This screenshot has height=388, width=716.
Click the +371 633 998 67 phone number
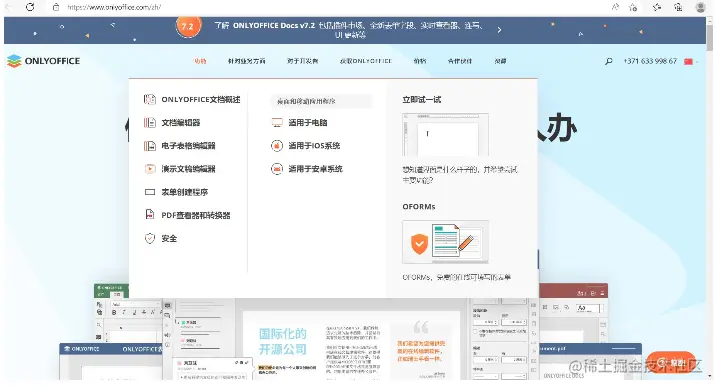click(650, 61)
